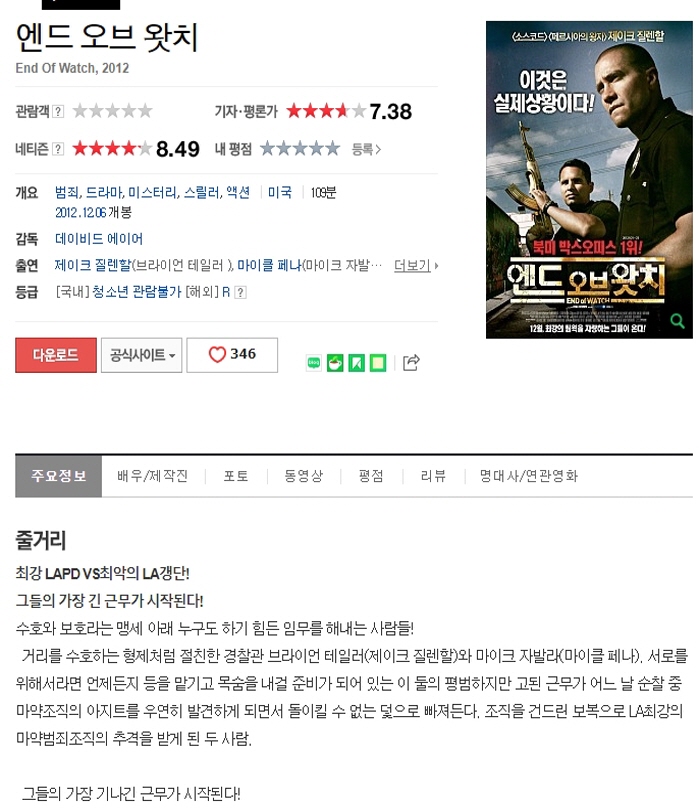Click the magnifier icon on the poster
The height and width of the screenshot is (811, 699).
pyautogui.click(x=677, y=321)
